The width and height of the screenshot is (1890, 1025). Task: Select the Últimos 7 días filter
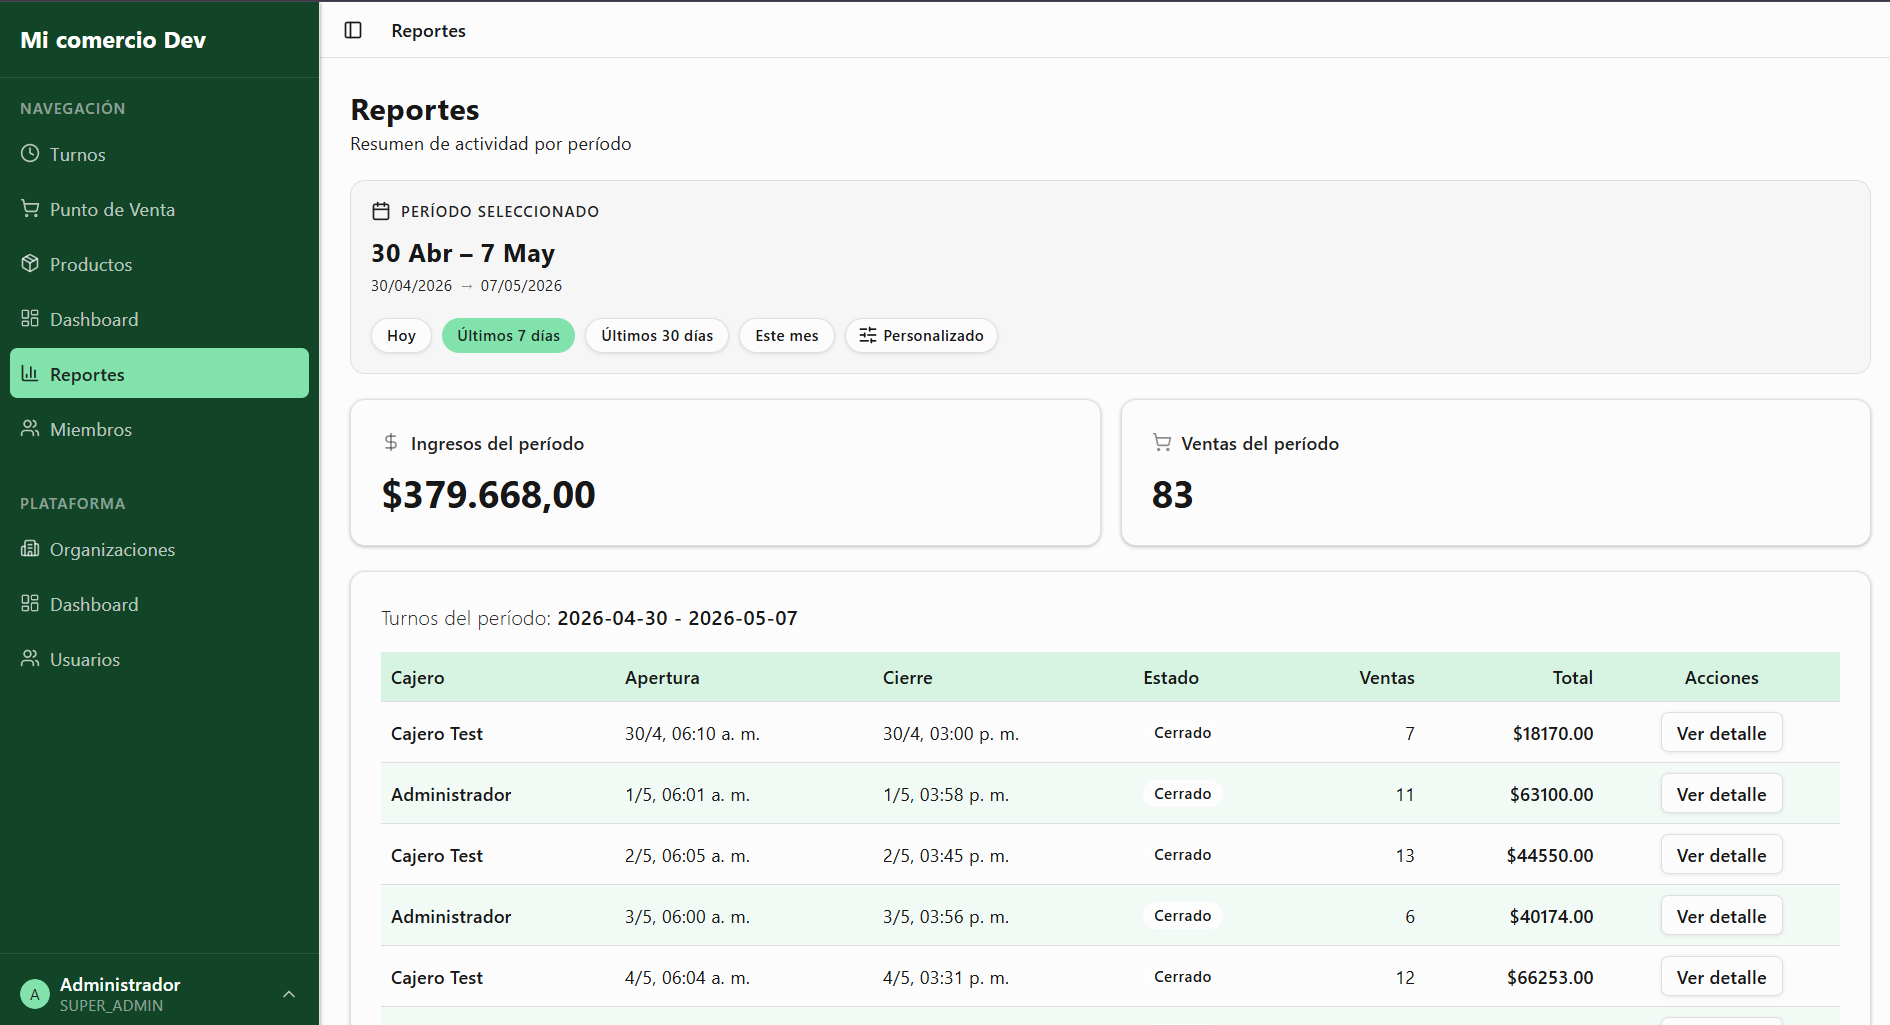(508, 336)
